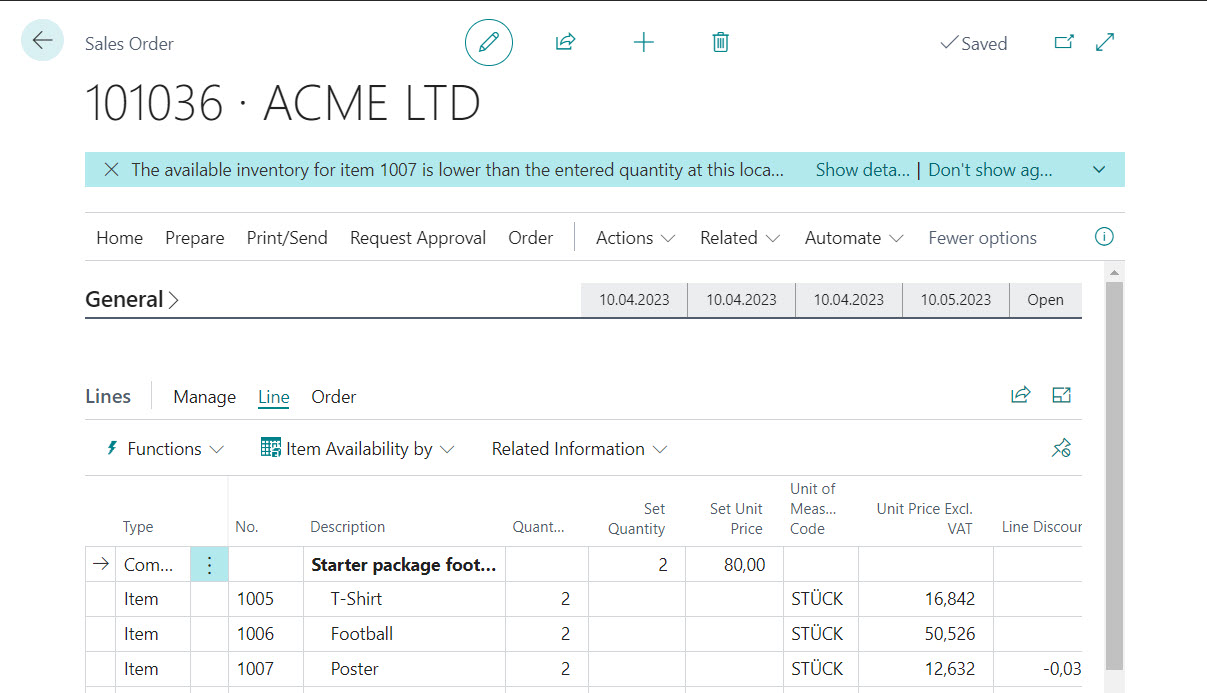The width and height of the screenshot is (1207, 693).
Task: Open the FactBox information pane icon
Action: (x=1104, y=237)
